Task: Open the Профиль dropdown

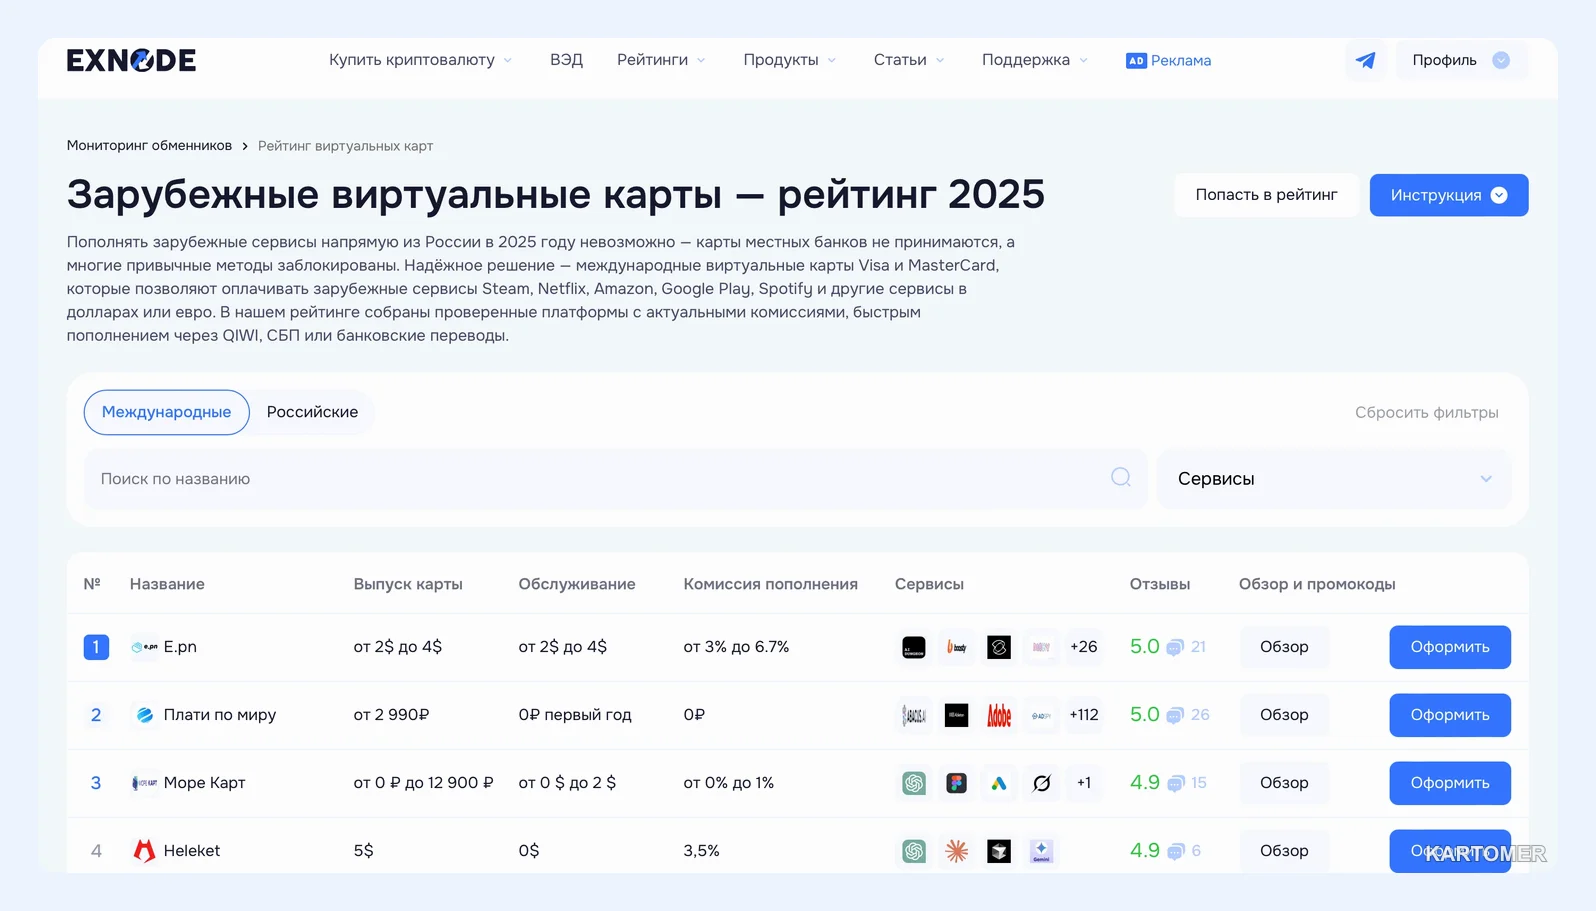Action: click(1461, 60)
